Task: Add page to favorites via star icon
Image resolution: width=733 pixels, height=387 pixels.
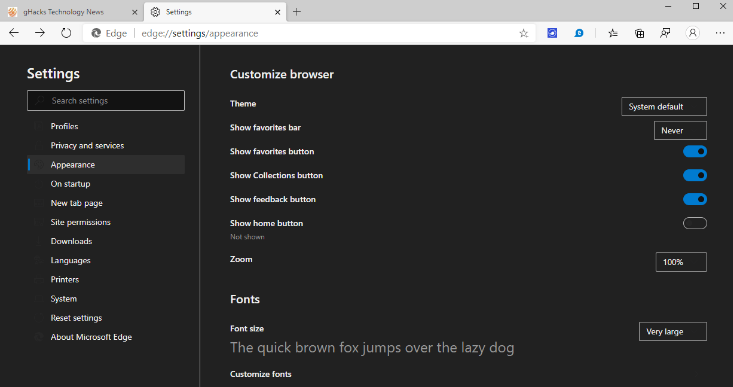Action: (524, 33)
